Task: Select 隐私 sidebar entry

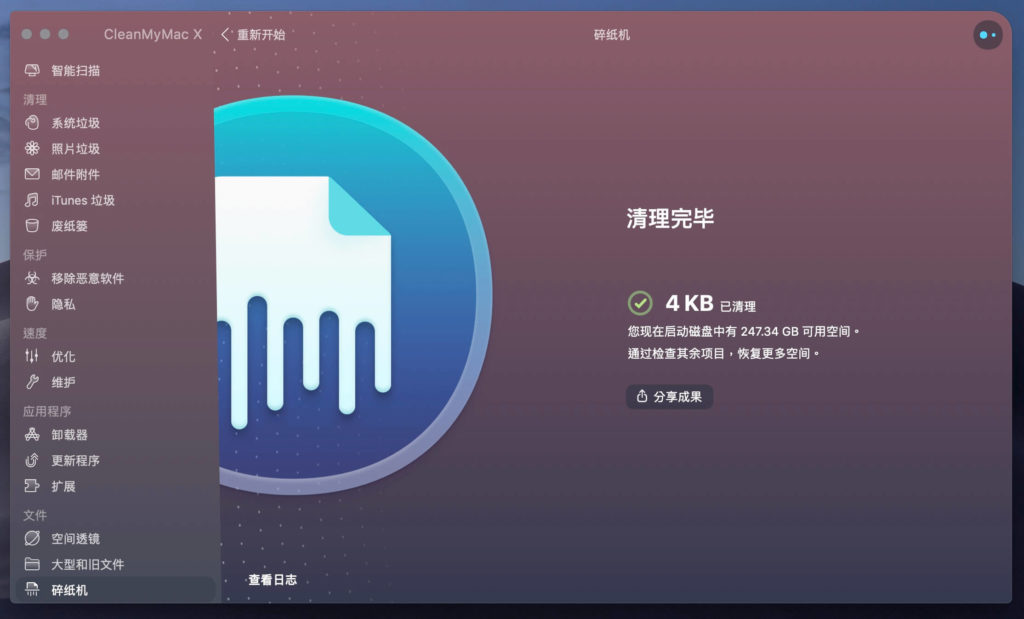Action: coord(63,304)
